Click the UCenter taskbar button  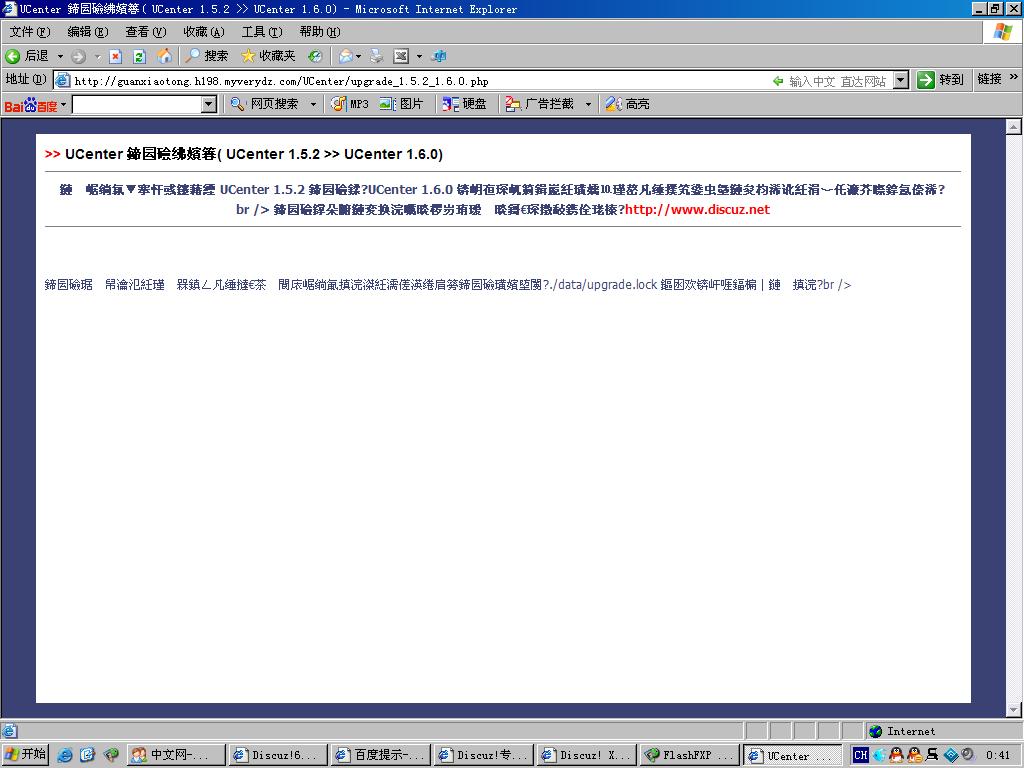(793, 756)
